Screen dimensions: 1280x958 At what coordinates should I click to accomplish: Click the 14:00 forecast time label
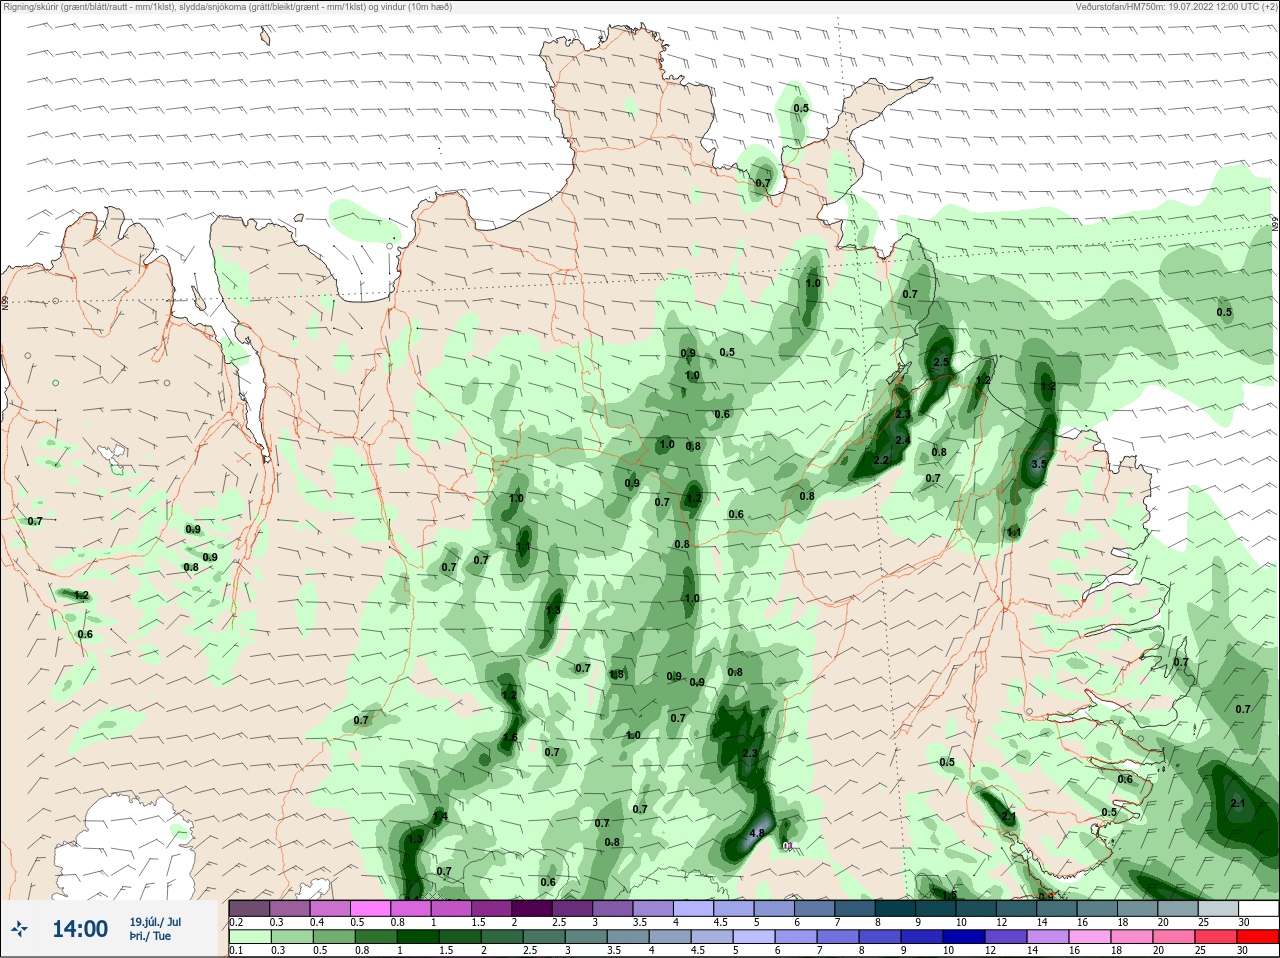click(80, 929)
